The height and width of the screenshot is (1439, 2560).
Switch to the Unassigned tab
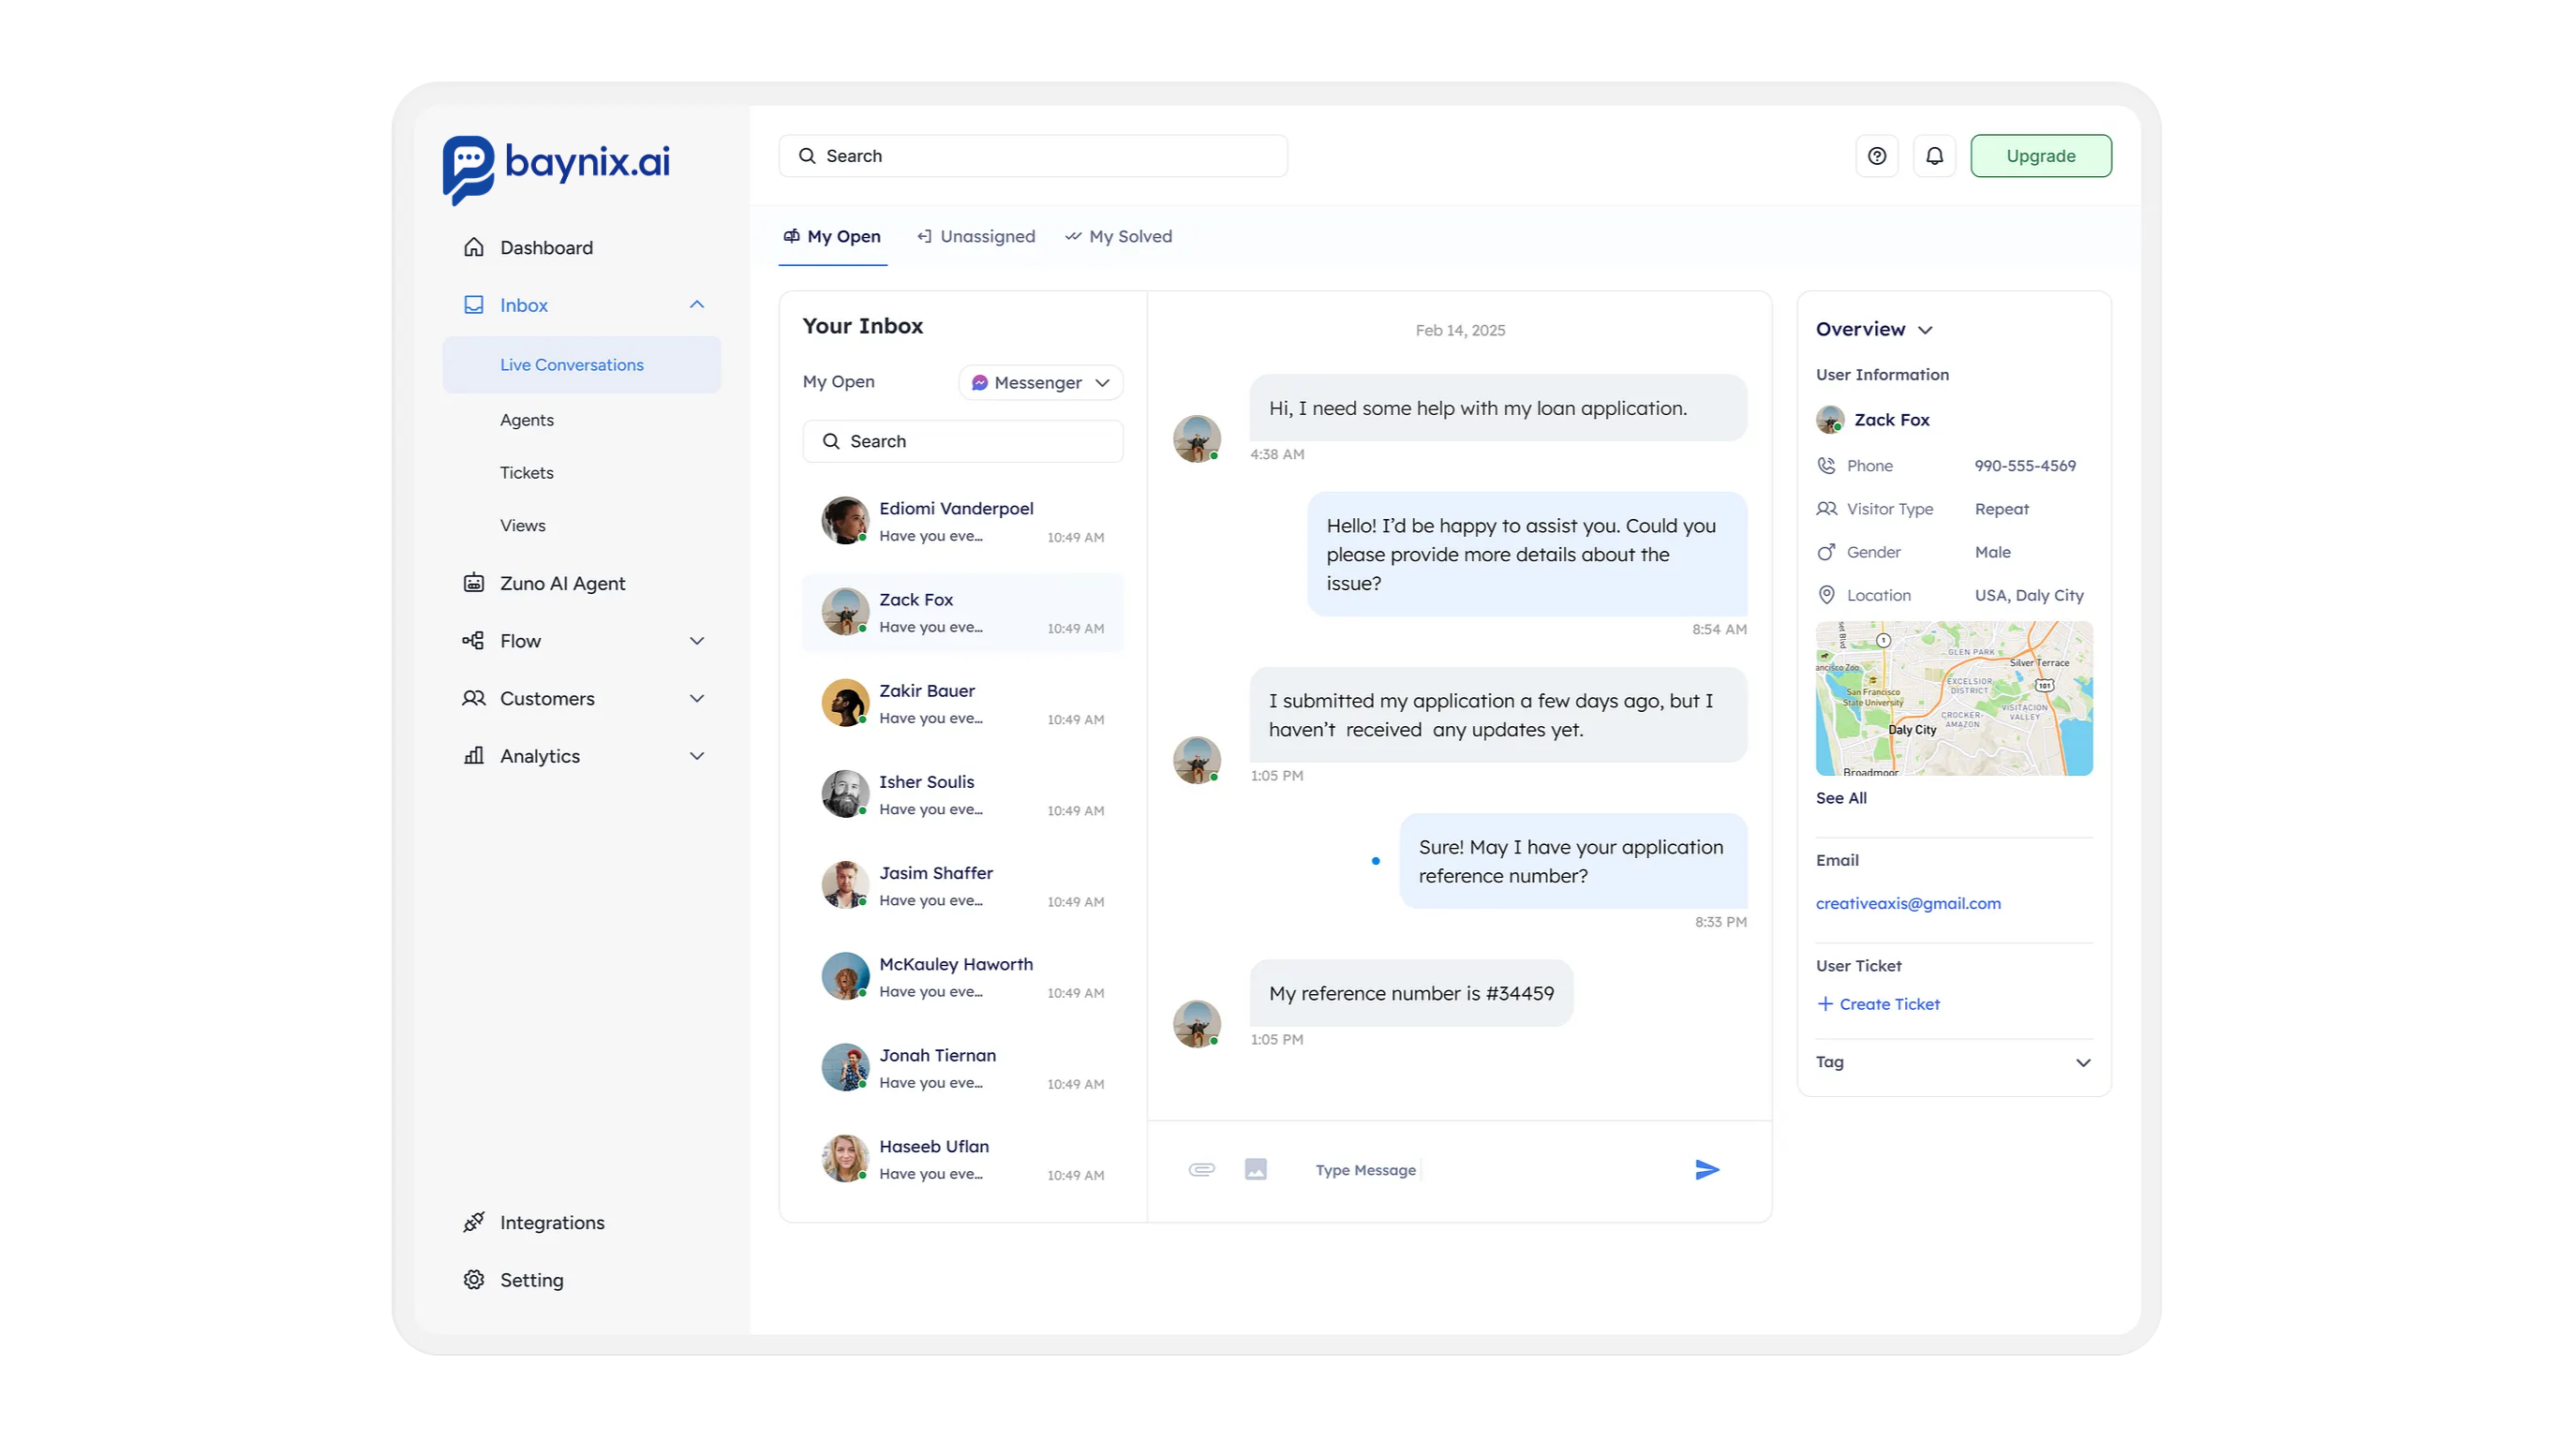tap(976, 236)
